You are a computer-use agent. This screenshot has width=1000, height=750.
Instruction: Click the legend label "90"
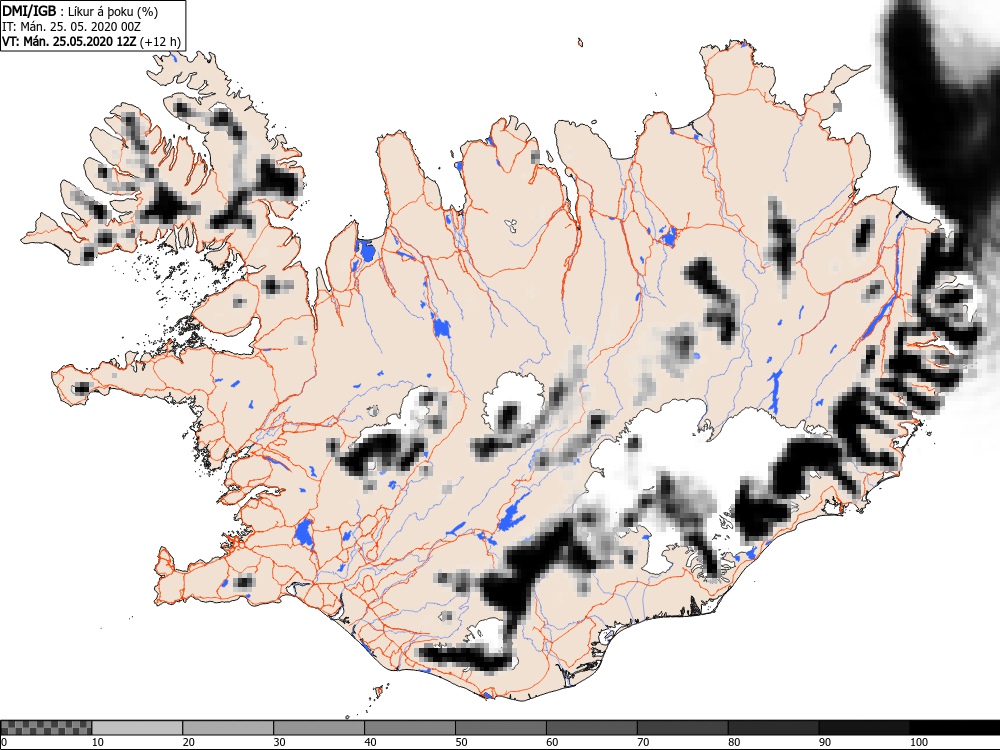click(825, 742)
